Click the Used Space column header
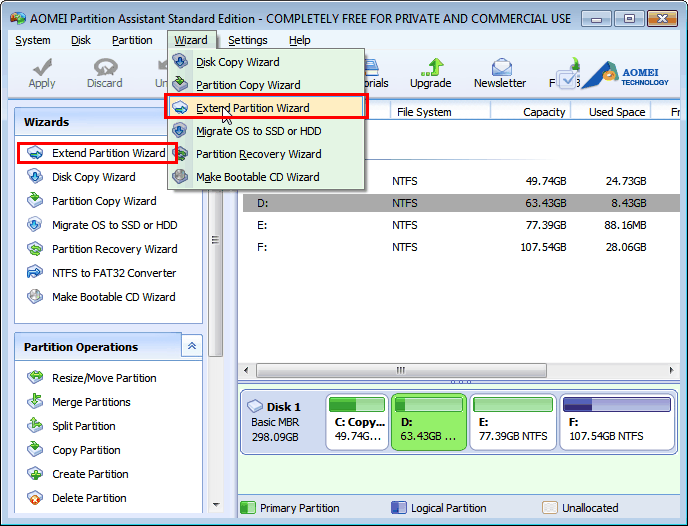 click(611, 112)
